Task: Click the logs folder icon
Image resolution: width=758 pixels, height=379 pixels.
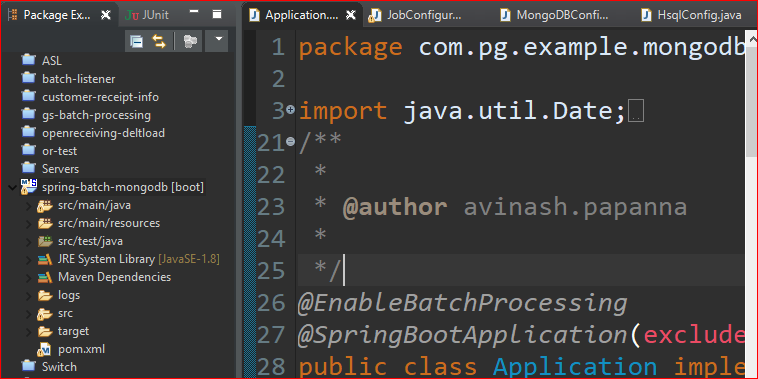Action: click(45, 295)
